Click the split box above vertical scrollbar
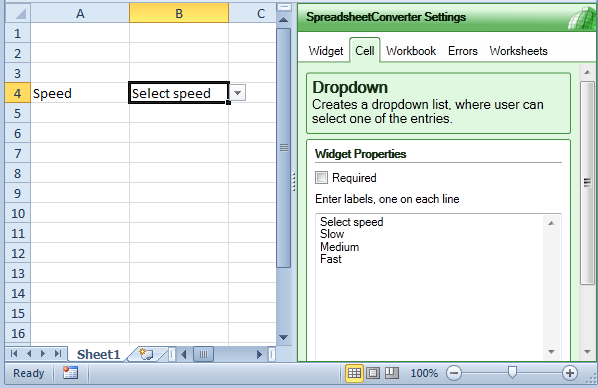 [x=284, y=7]
